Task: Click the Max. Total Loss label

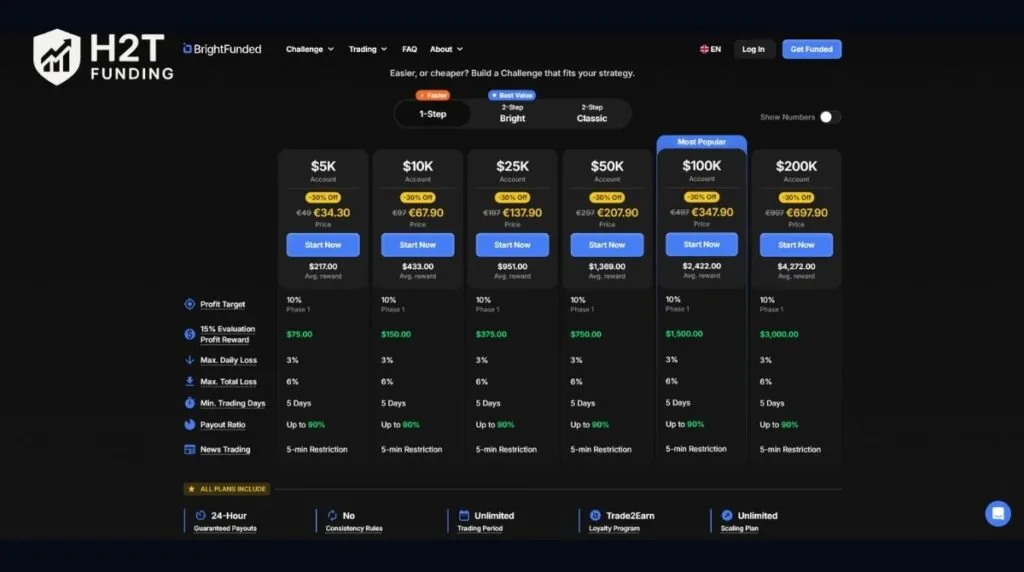Action: [x=229, y=381]
